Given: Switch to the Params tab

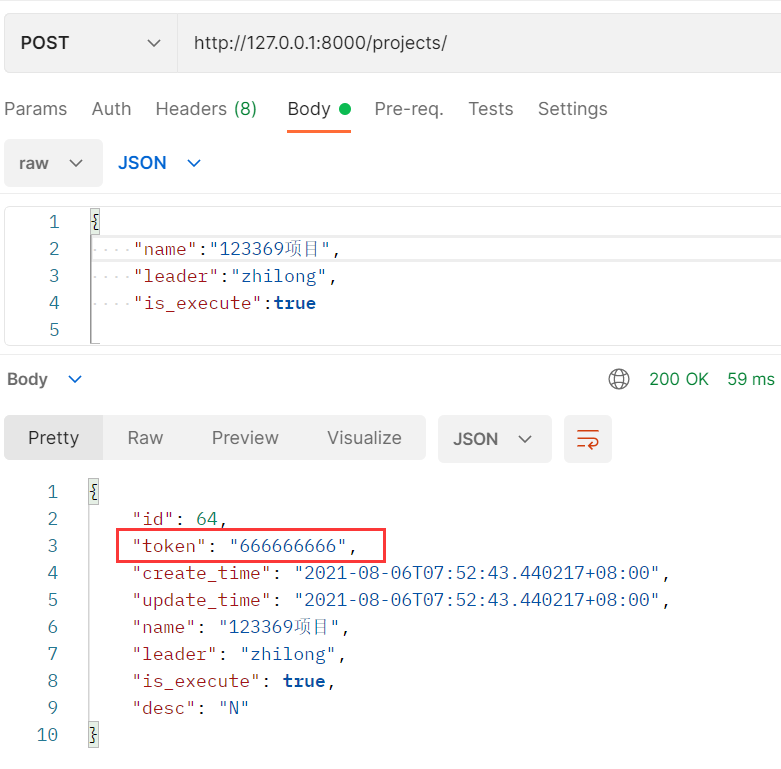Looking at the screenshot, I should click(x=36, y=109).
